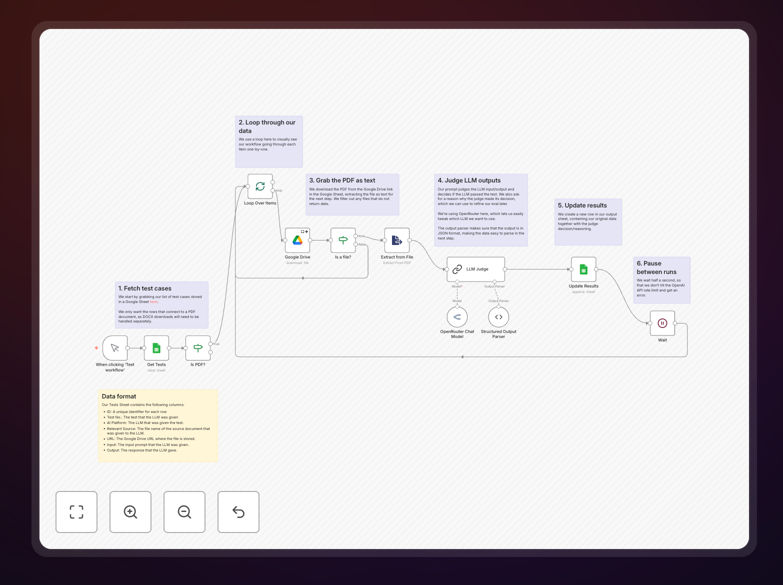Zoom out of the workflow canvas
This screenshot has height=585, width=783.
184,512
